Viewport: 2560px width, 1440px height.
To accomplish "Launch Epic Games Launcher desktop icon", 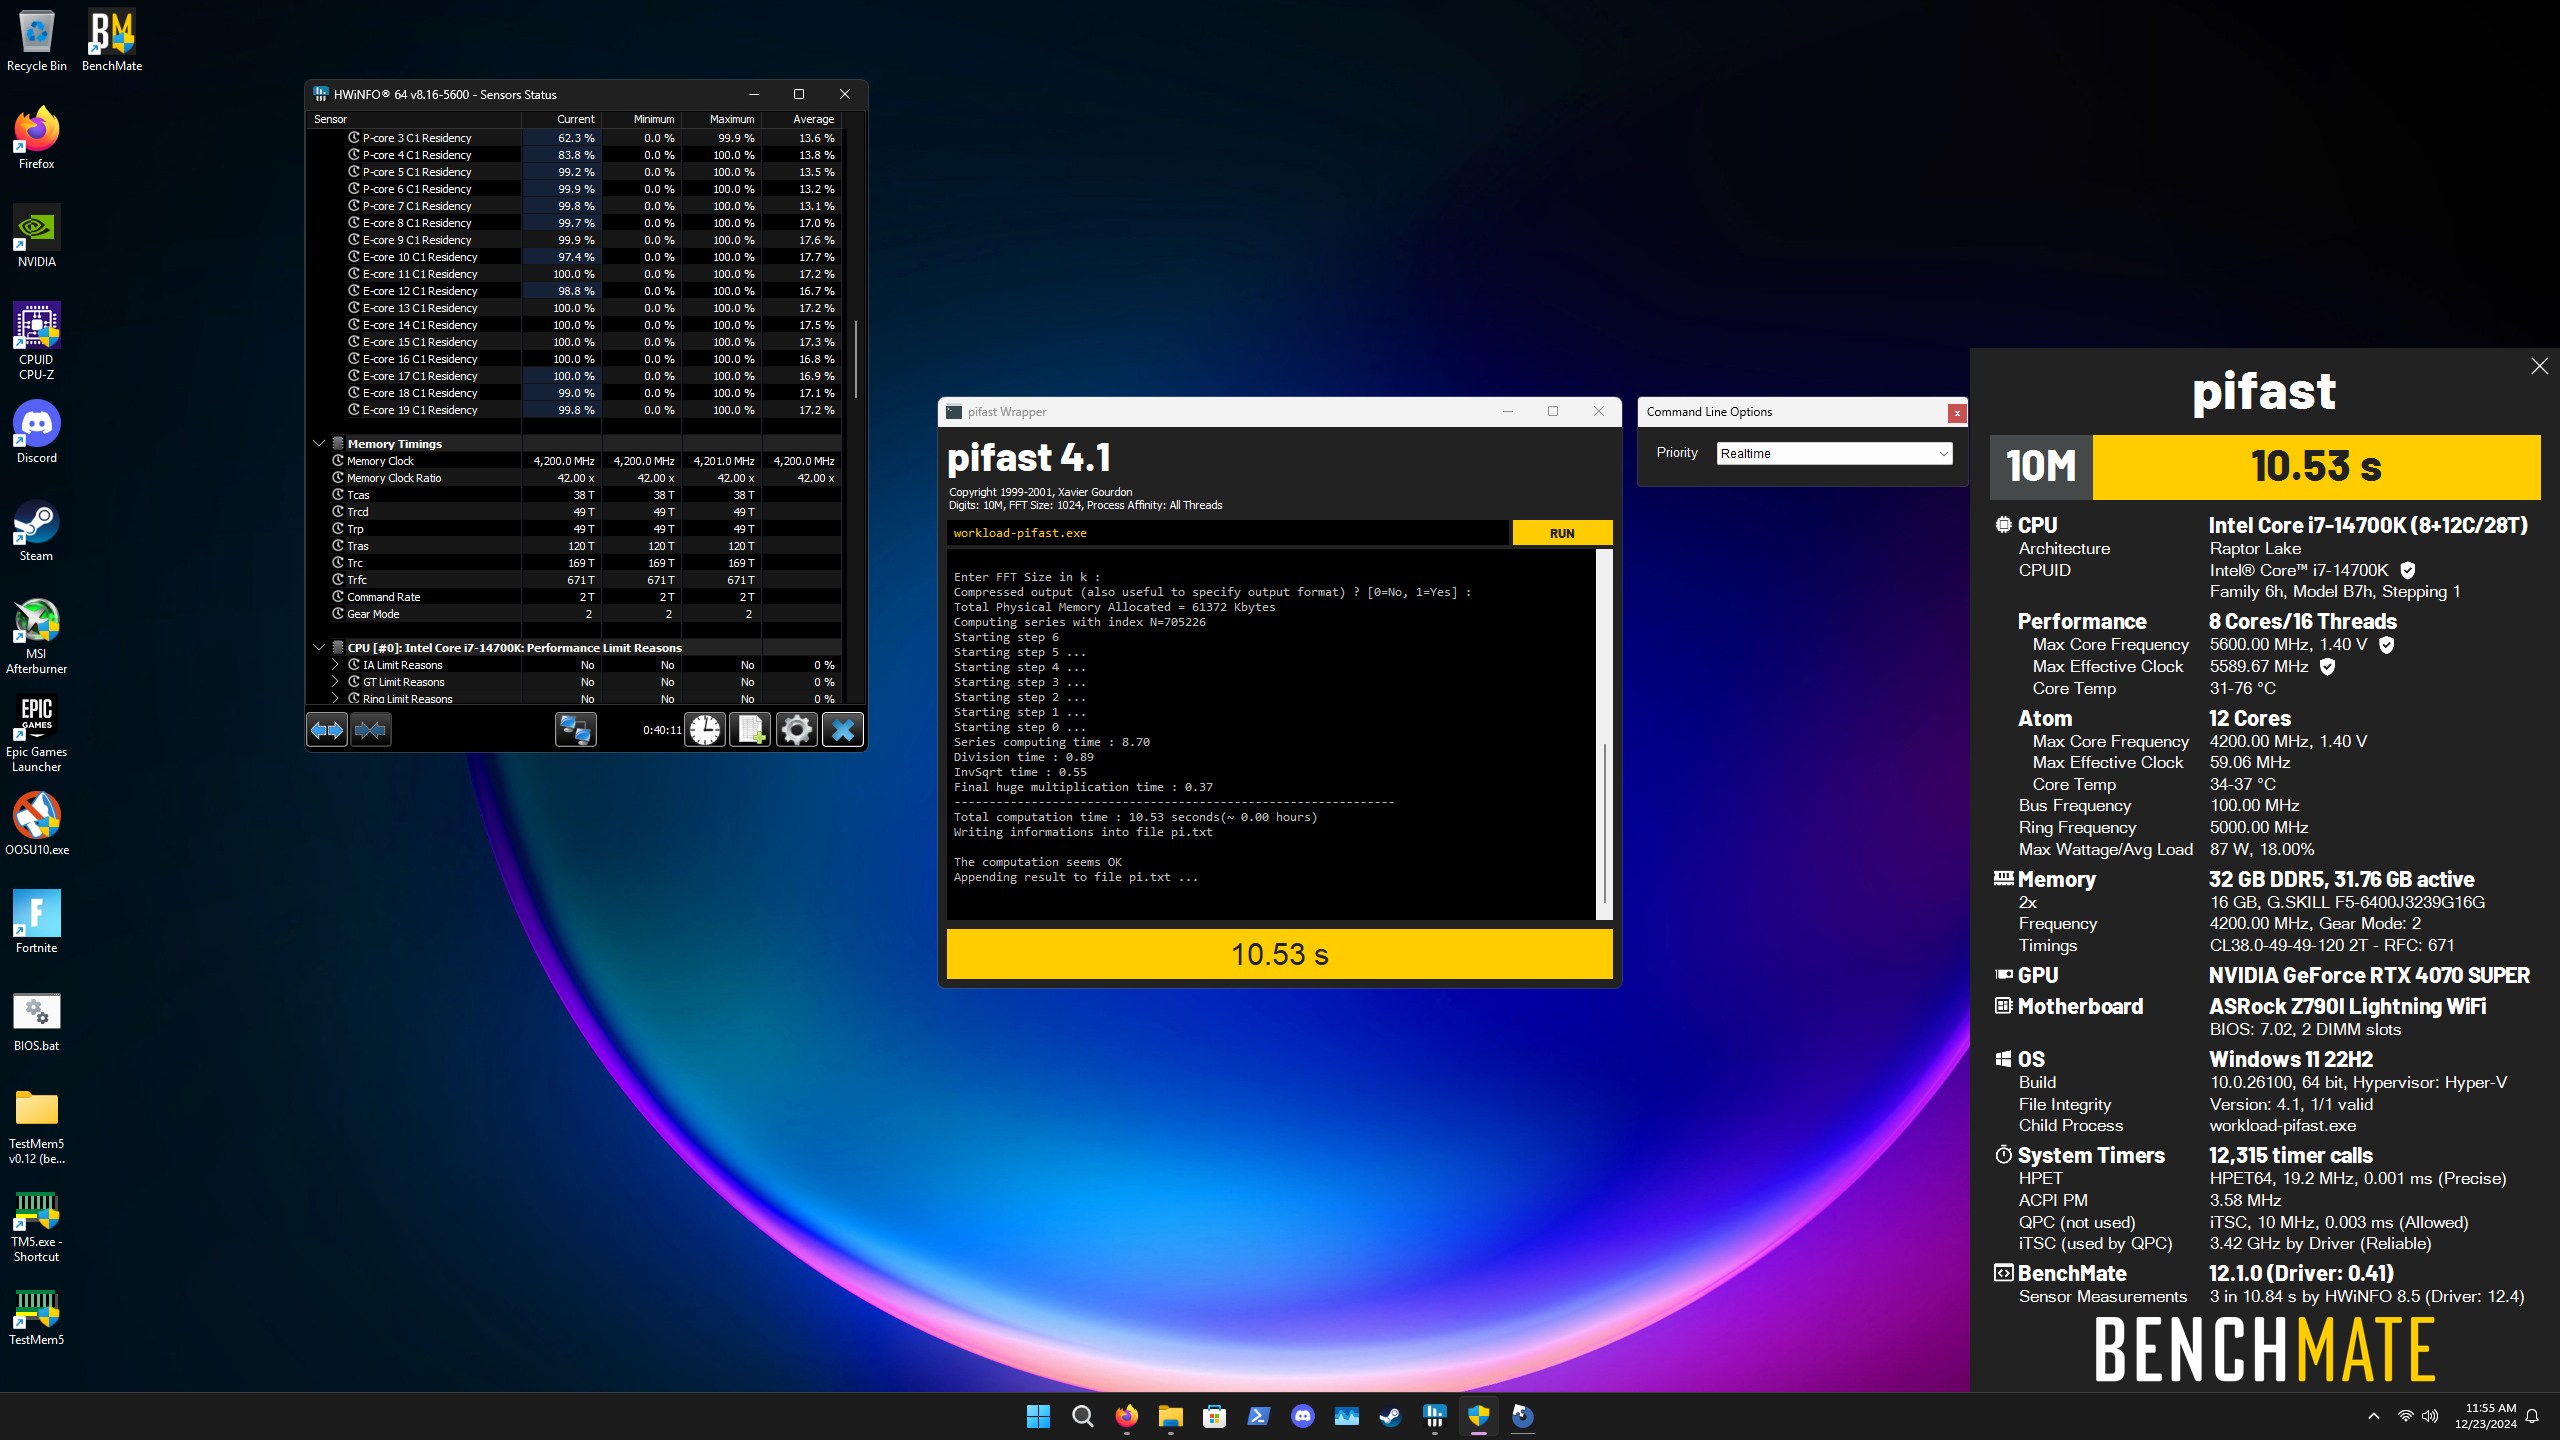I will pyautogui.click(x=36, y=734).
